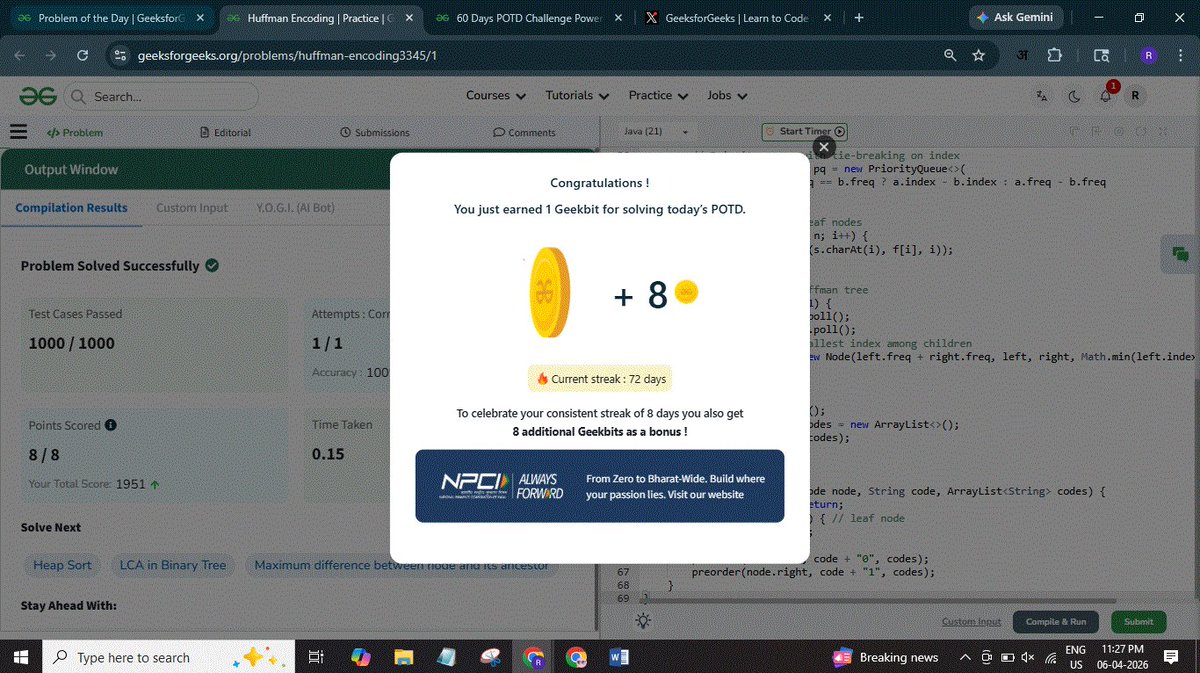Bookmark this page with the star icon
Image resolution: width=1200 pixels, height=673 pixels.
click(x=978, y=55)
